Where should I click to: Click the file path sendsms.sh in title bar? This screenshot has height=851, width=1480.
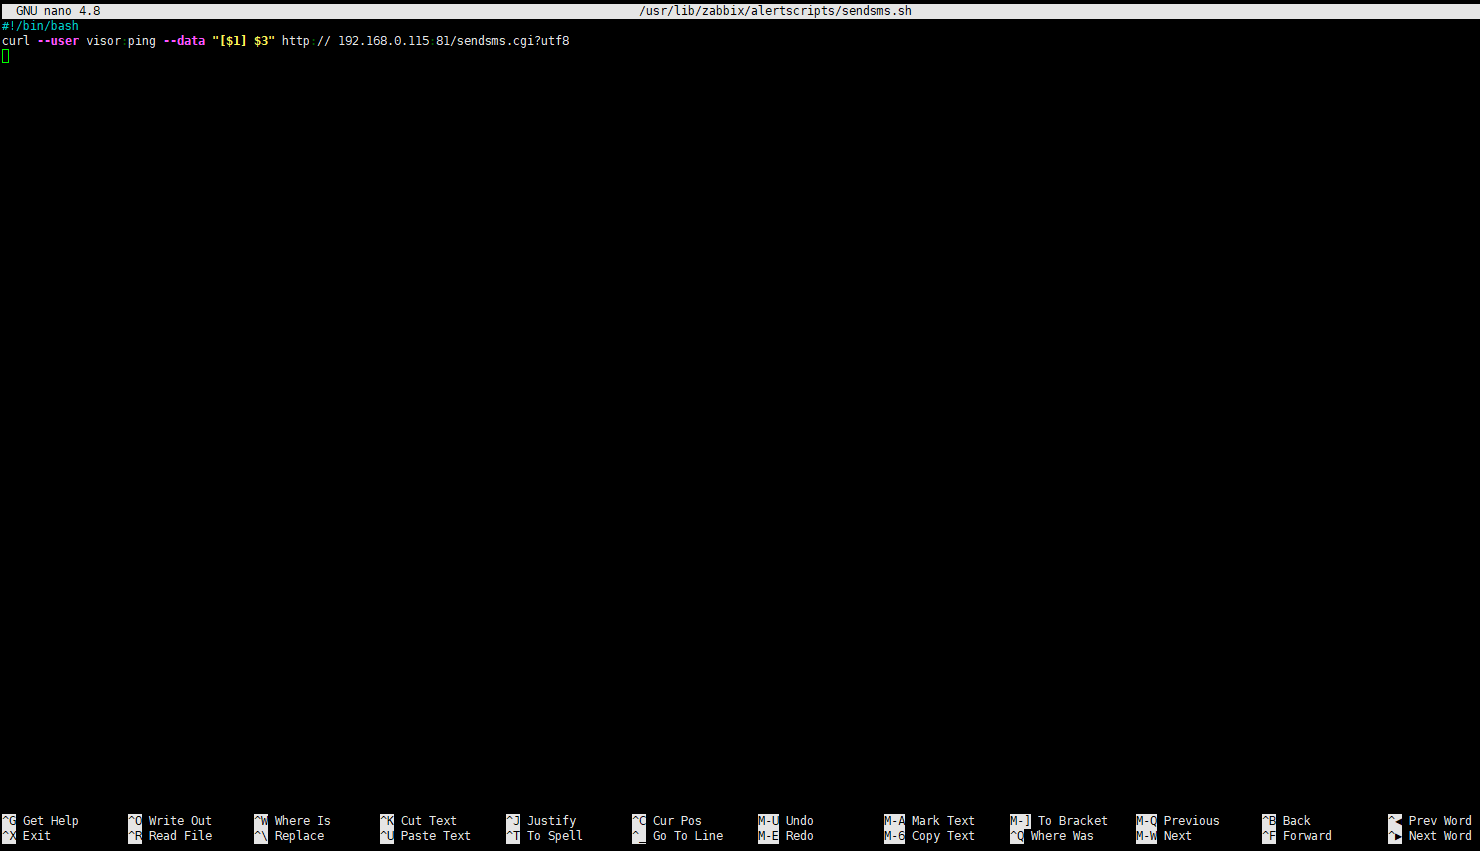[x=775, y=11]
